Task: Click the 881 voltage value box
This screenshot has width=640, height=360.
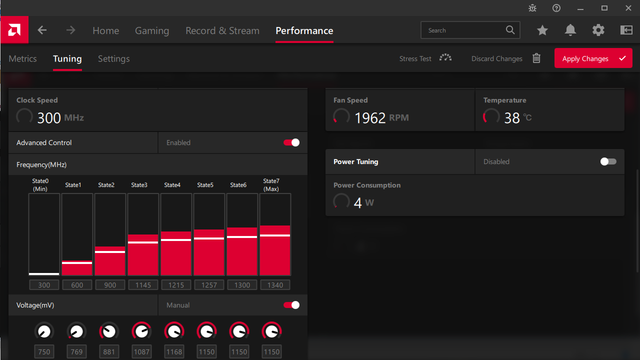Action: pyautogui.click(x=109, y=351)
